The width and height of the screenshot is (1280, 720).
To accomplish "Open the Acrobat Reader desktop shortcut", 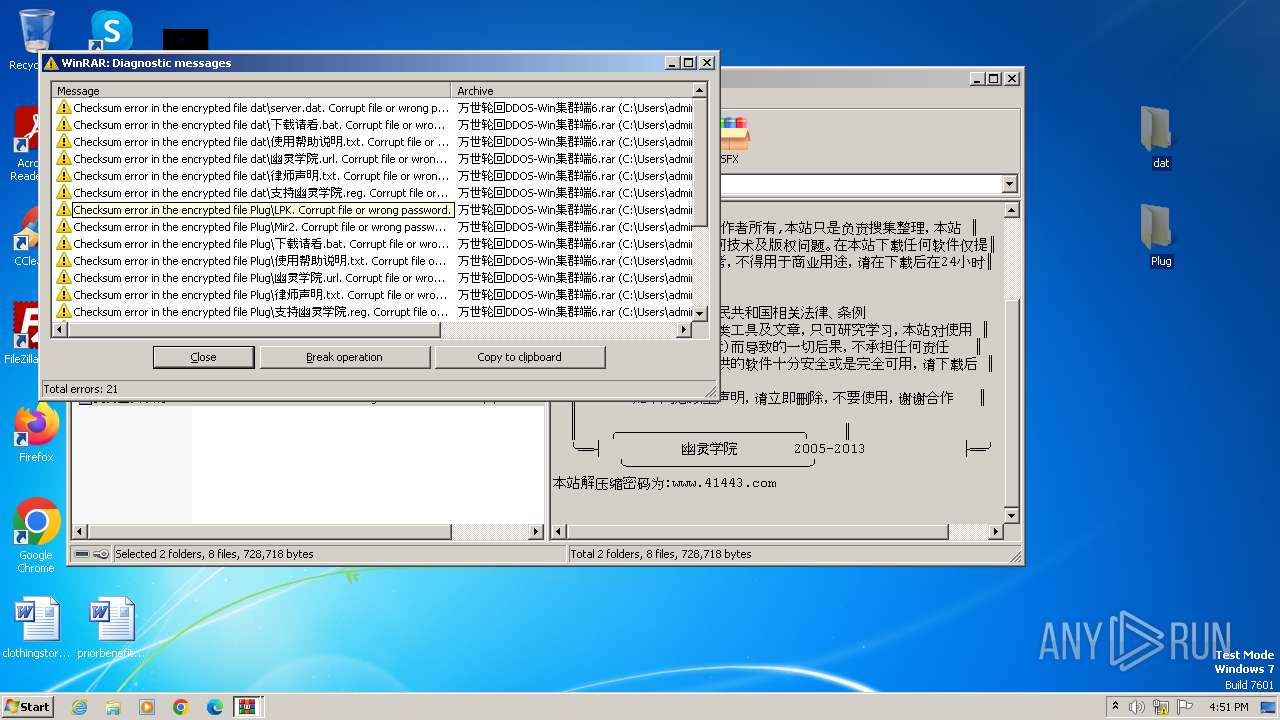I will click(x=26, y=143).
